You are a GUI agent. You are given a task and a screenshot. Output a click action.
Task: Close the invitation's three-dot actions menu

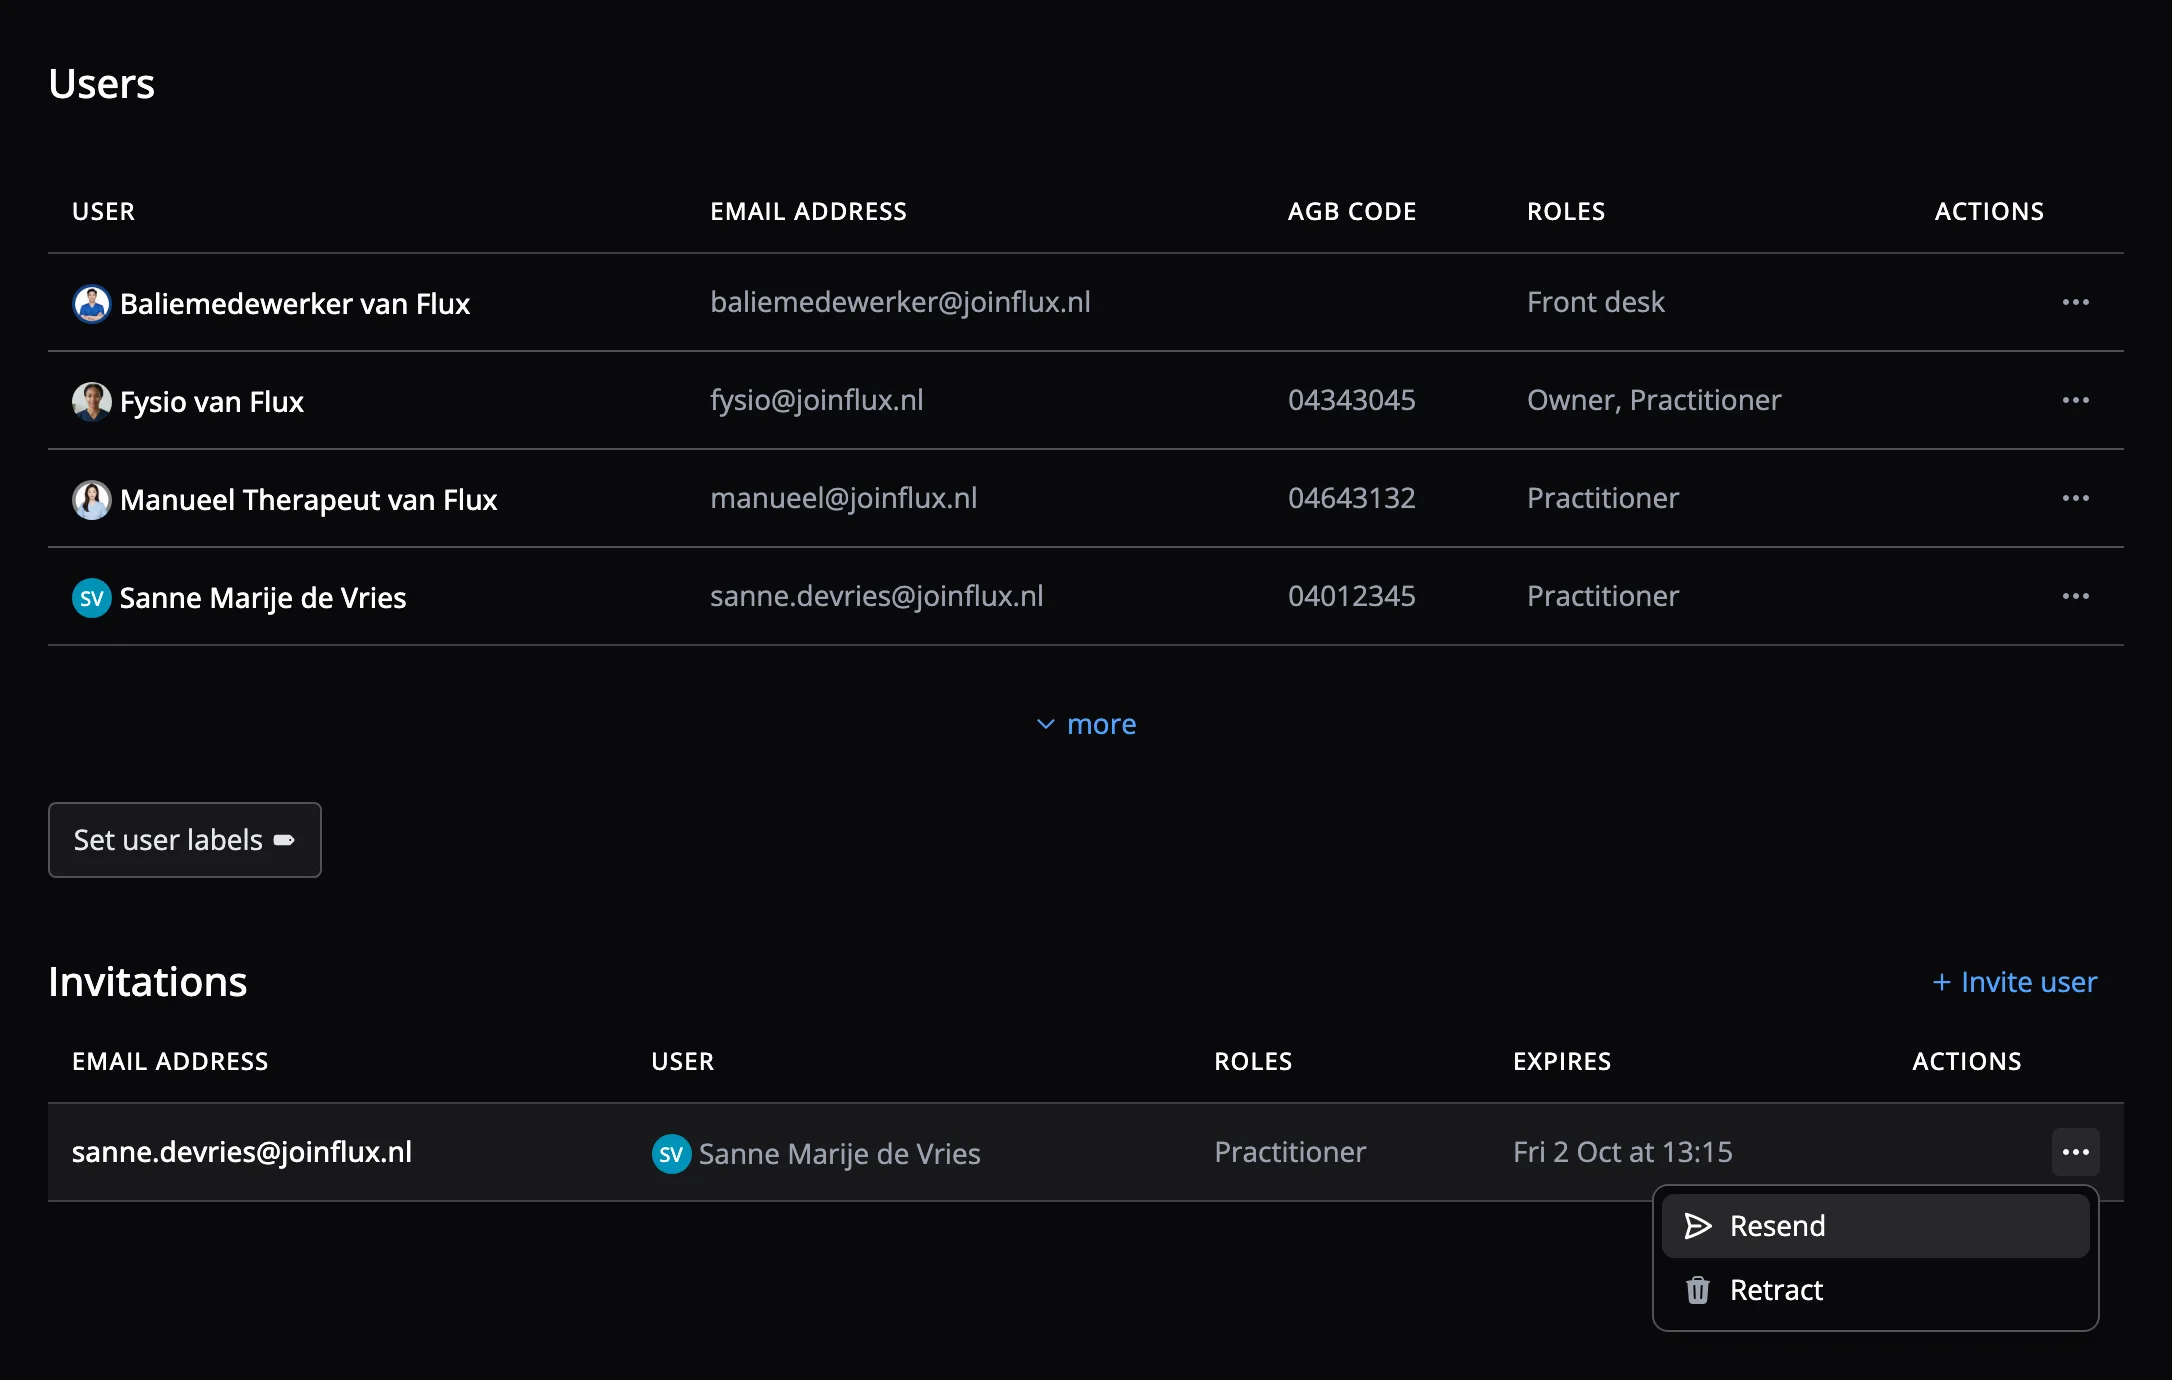coord(2075,1152)
